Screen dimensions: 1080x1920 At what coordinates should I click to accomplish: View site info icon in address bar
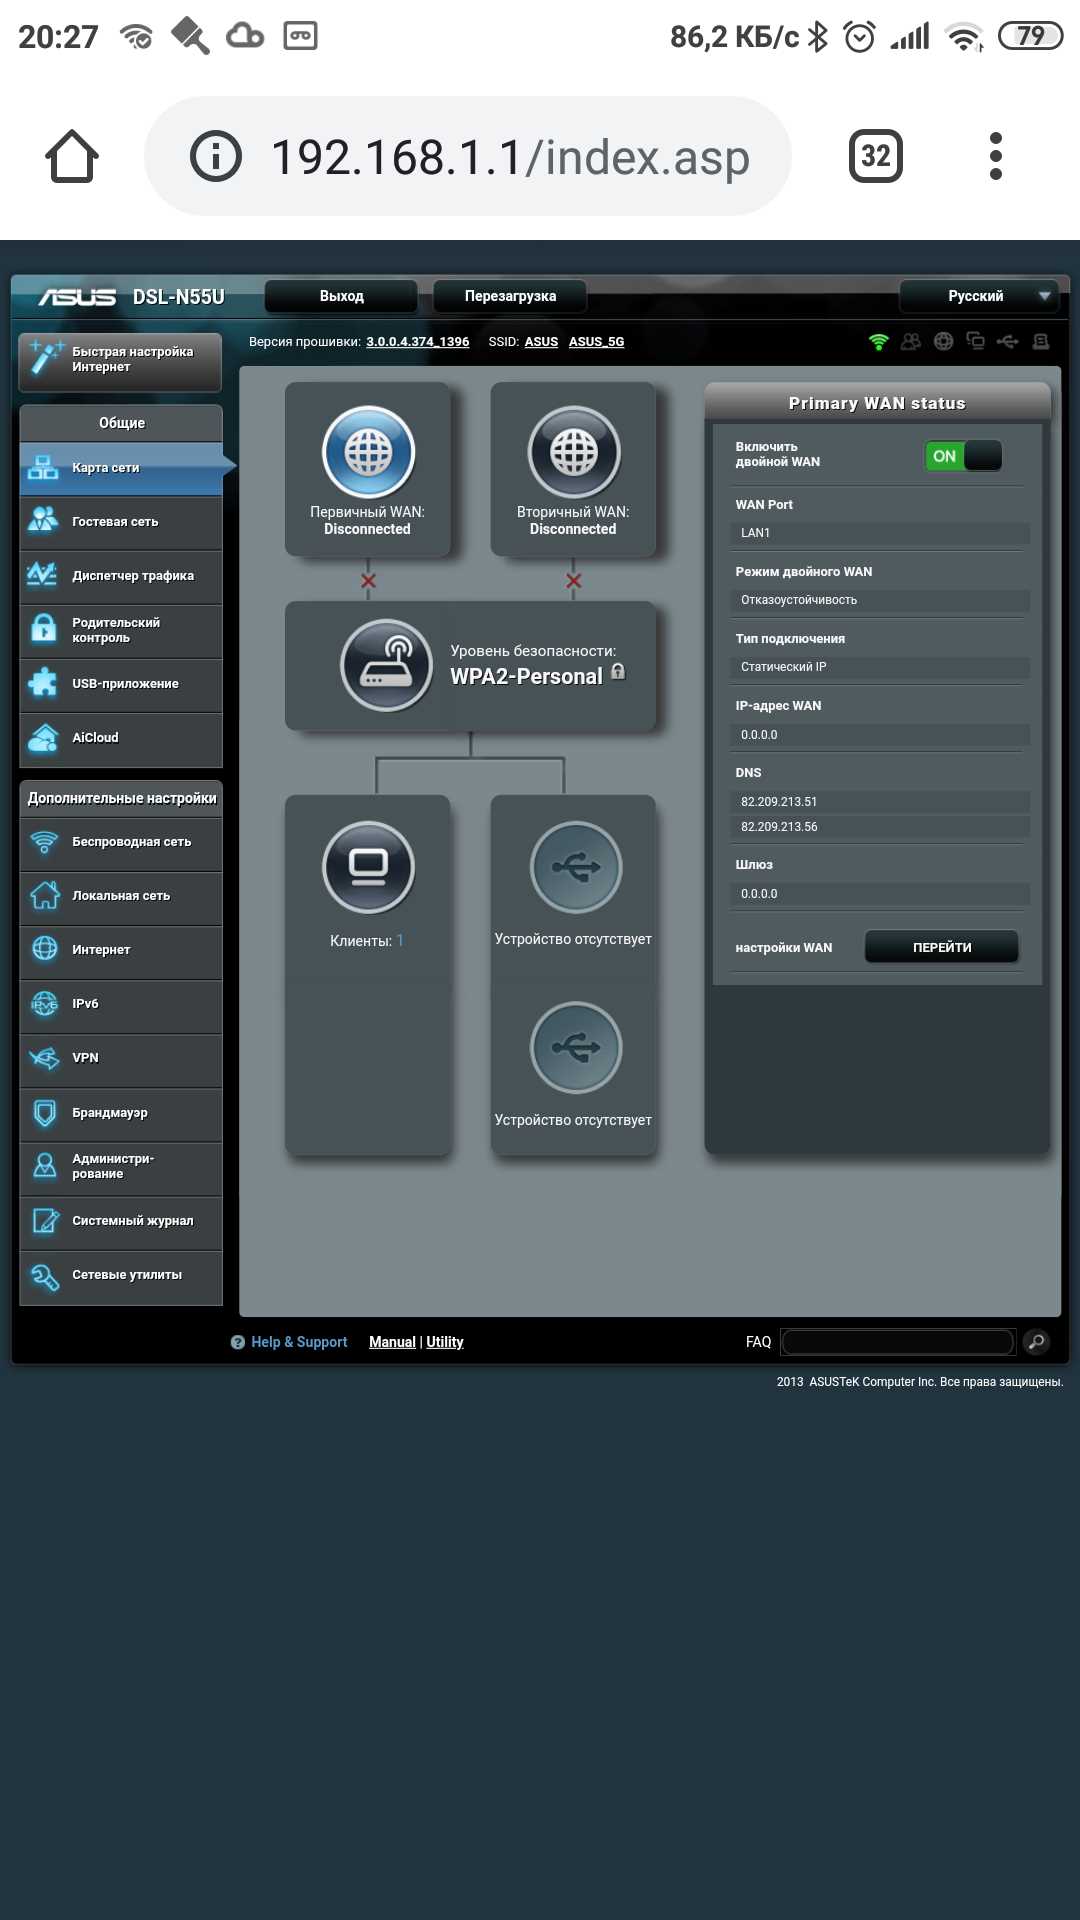216,156
